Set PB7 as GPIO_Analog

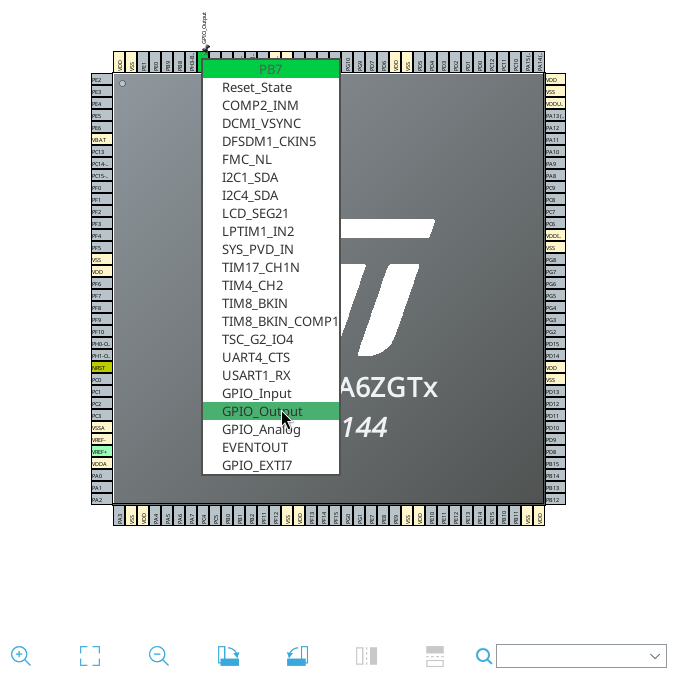point(271,429)
